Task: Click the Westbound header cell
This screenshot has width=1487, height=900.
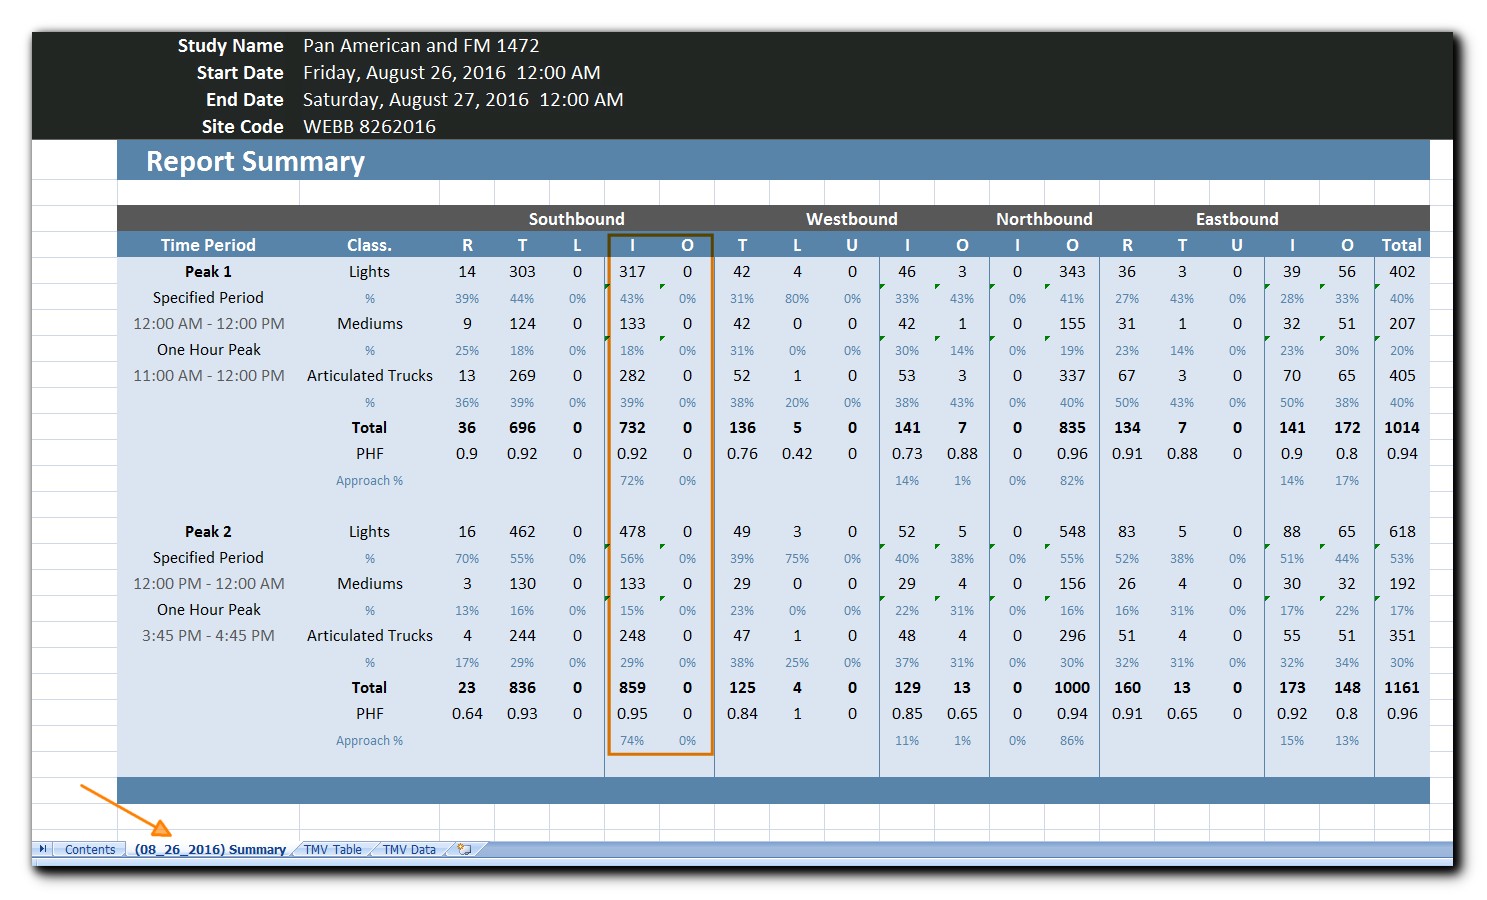Action: point(852,218)
